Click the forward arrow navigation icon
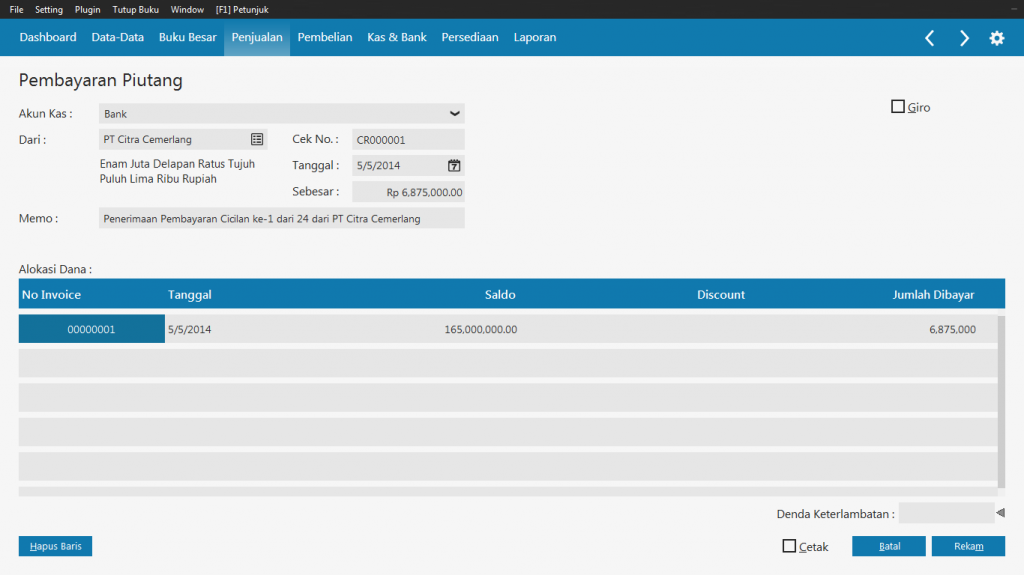This screenshot has width=1024, height=575. pos(964,38)
